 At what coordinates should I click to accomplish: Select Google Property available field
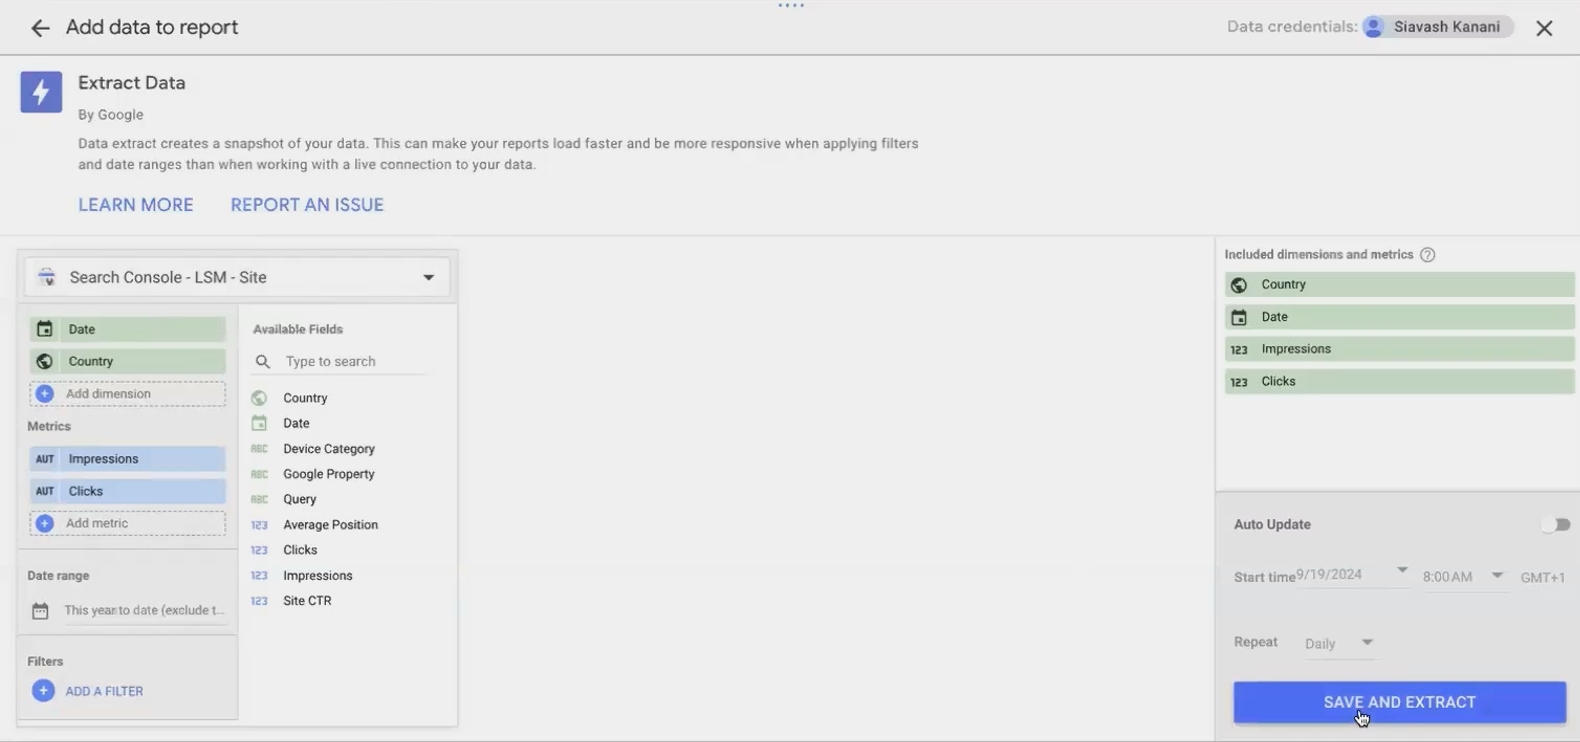329,474
